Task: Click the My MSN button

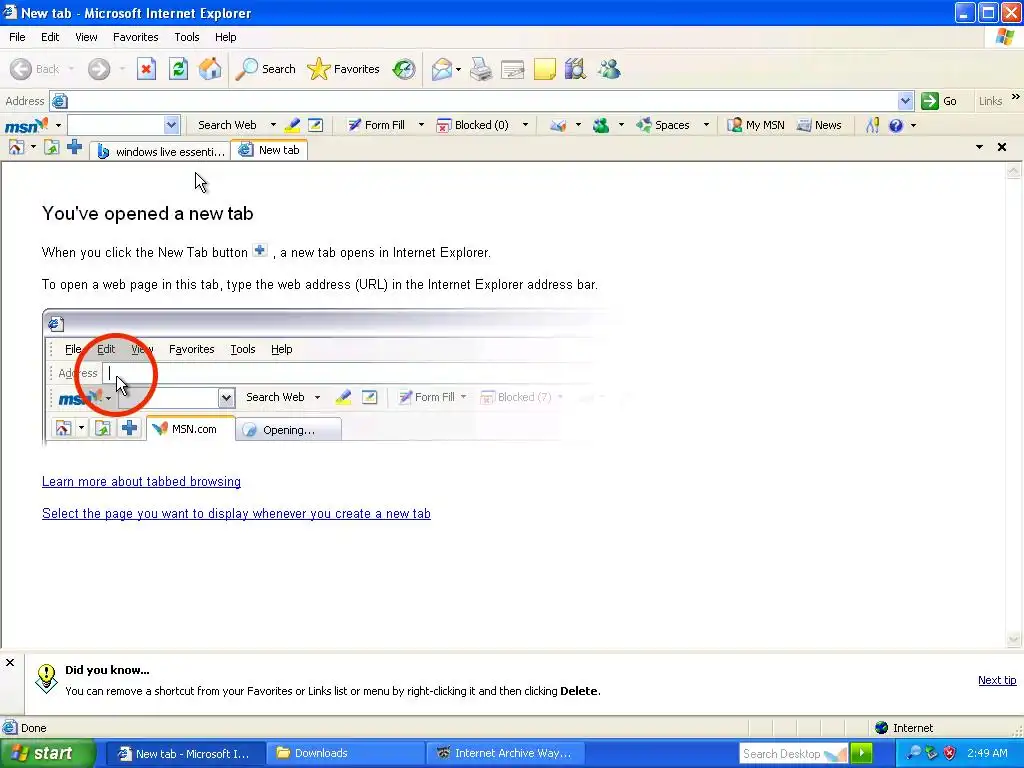Action: click(x=756, y=125)
